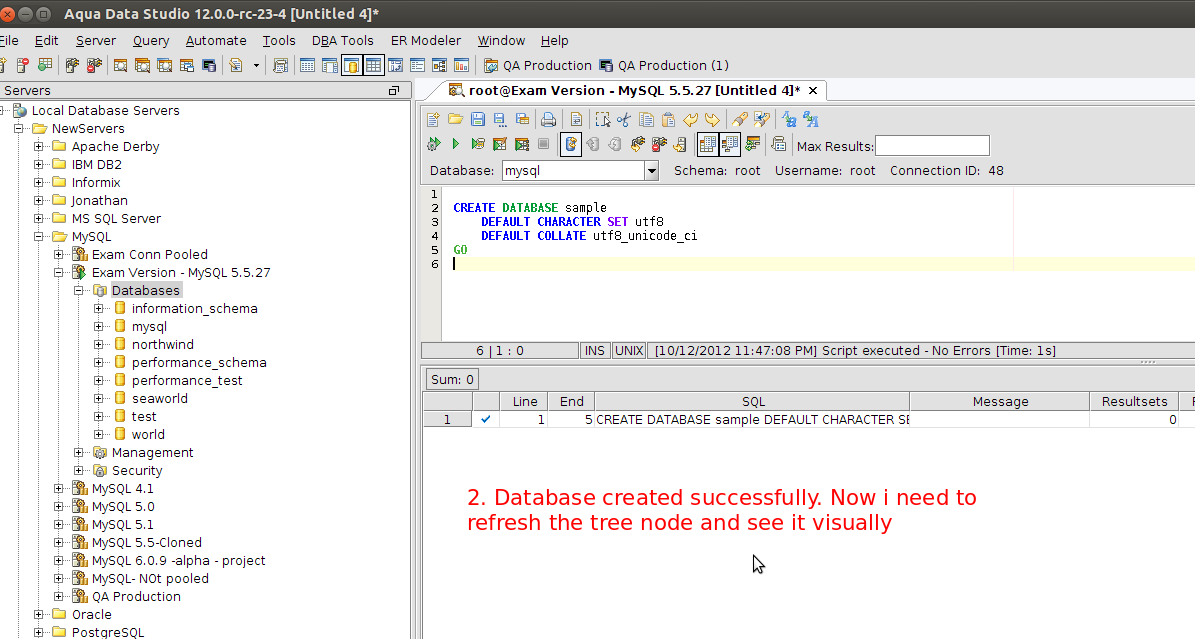Click the result row 1 header cell
Image resolution: width=1195 pixels, height=639 pixels.
click(447, 419)
